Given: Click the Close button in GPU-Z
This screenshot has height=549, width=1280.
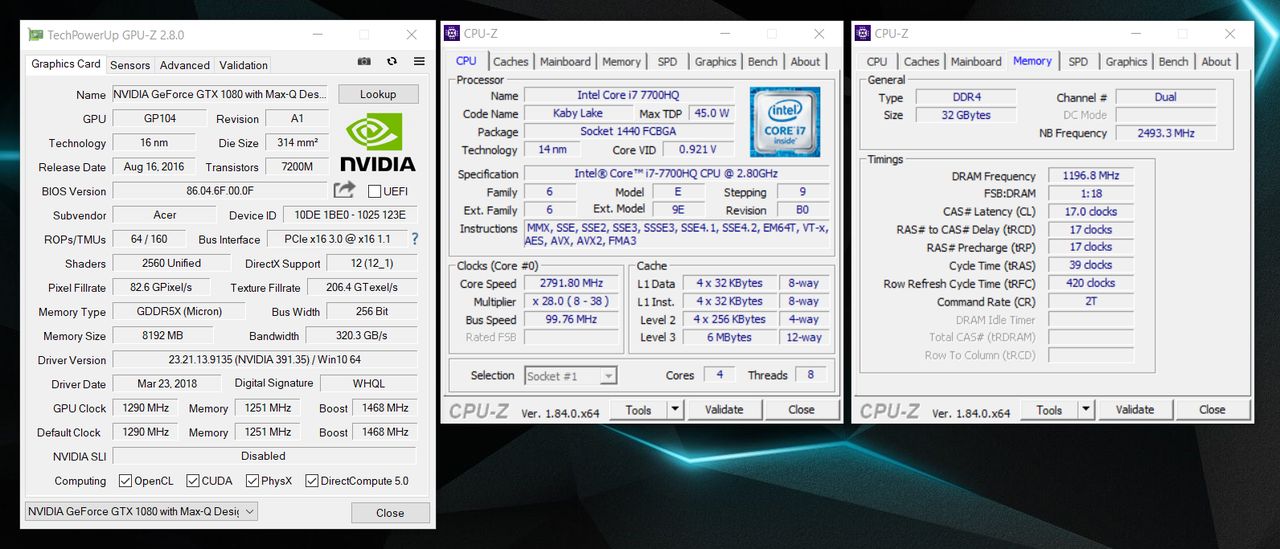Looking at the screenshot, I should click(390, 513).
